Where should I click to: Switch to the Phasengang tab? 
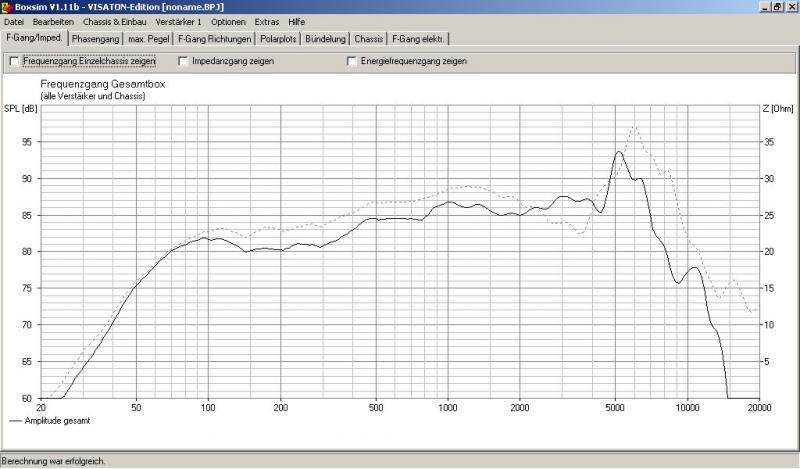click(x=97, y=39)
